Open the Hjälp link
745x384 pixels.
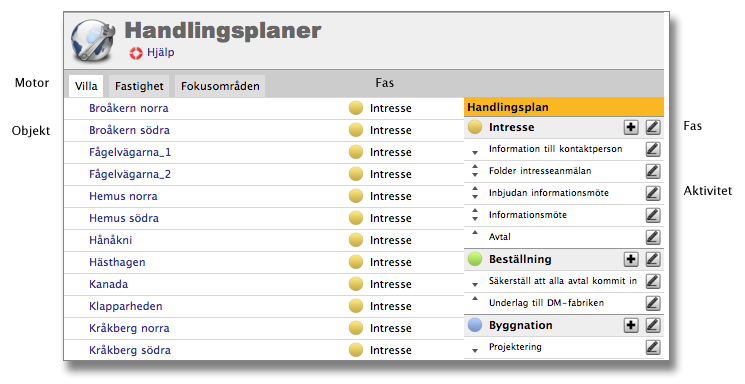(161, 52)
